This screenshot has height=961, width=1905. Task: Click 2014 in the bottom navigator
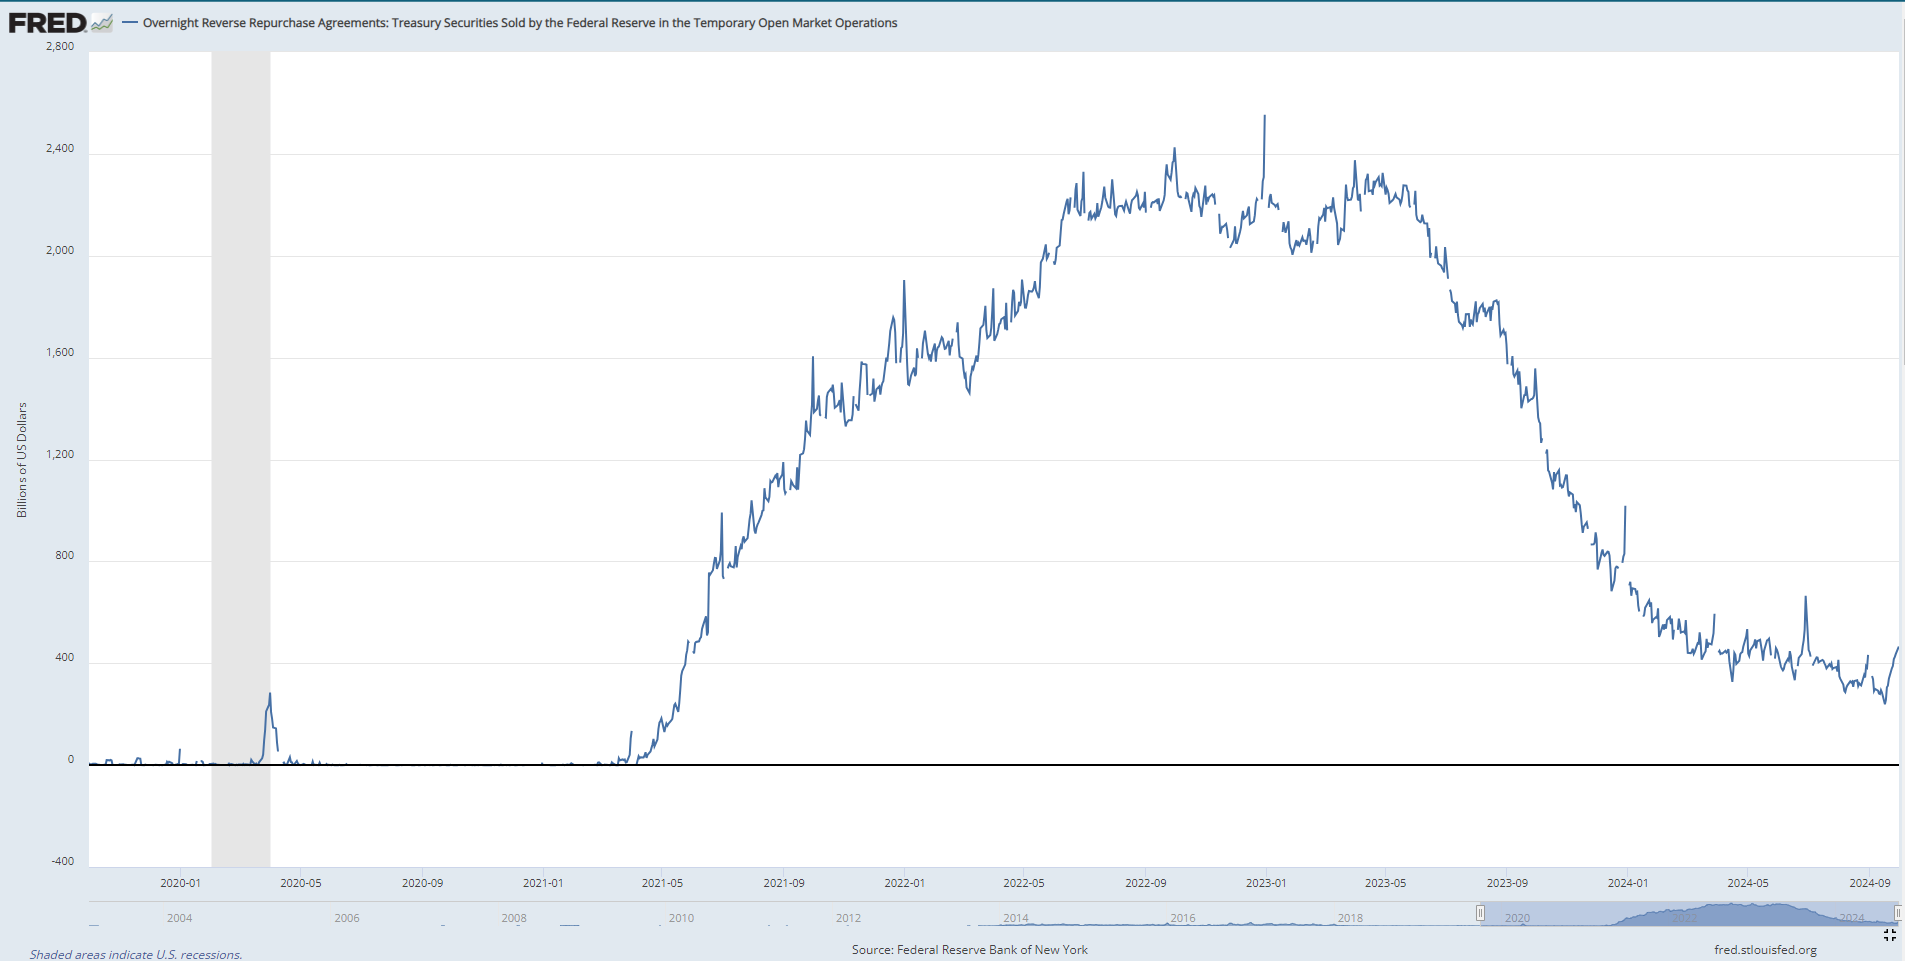pyautogui.click(x=1015, y=918)
